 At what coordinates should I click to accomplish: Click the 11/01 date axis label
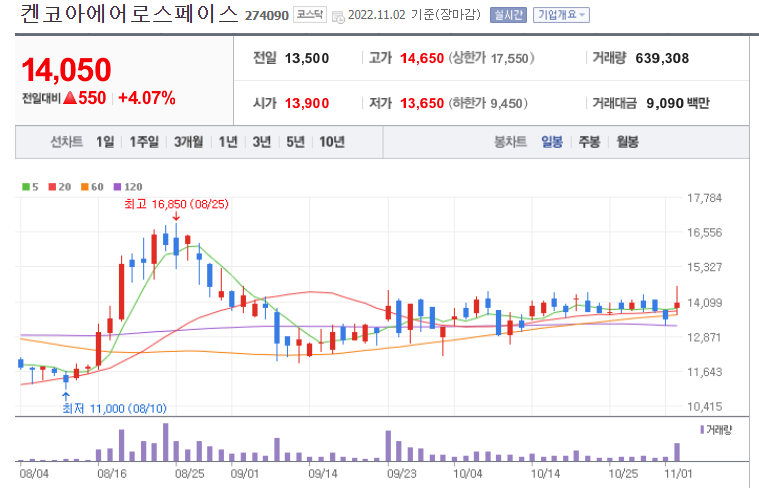(x=678, y=473)
